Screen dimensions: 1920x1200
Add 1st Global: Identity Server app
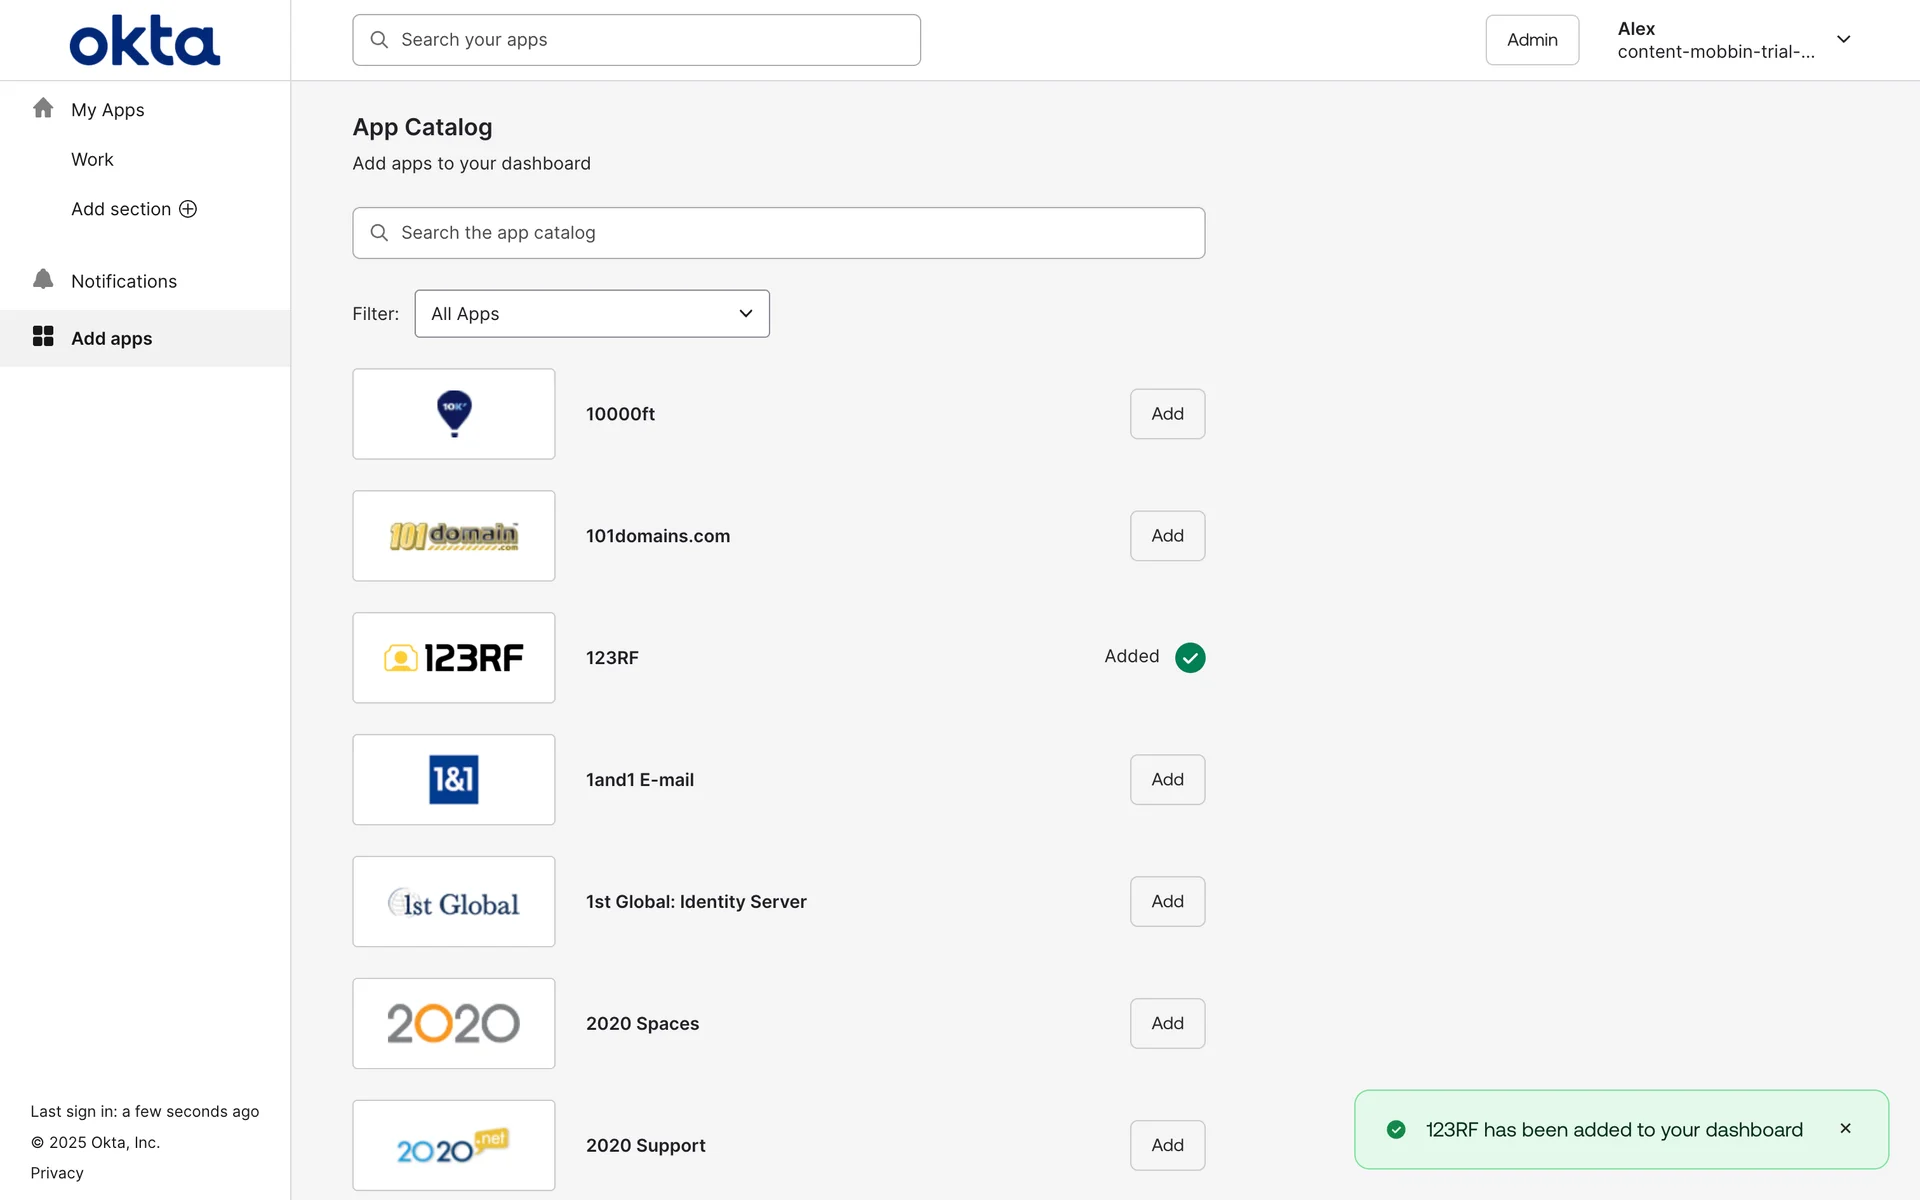click(x=1166, y=901)
